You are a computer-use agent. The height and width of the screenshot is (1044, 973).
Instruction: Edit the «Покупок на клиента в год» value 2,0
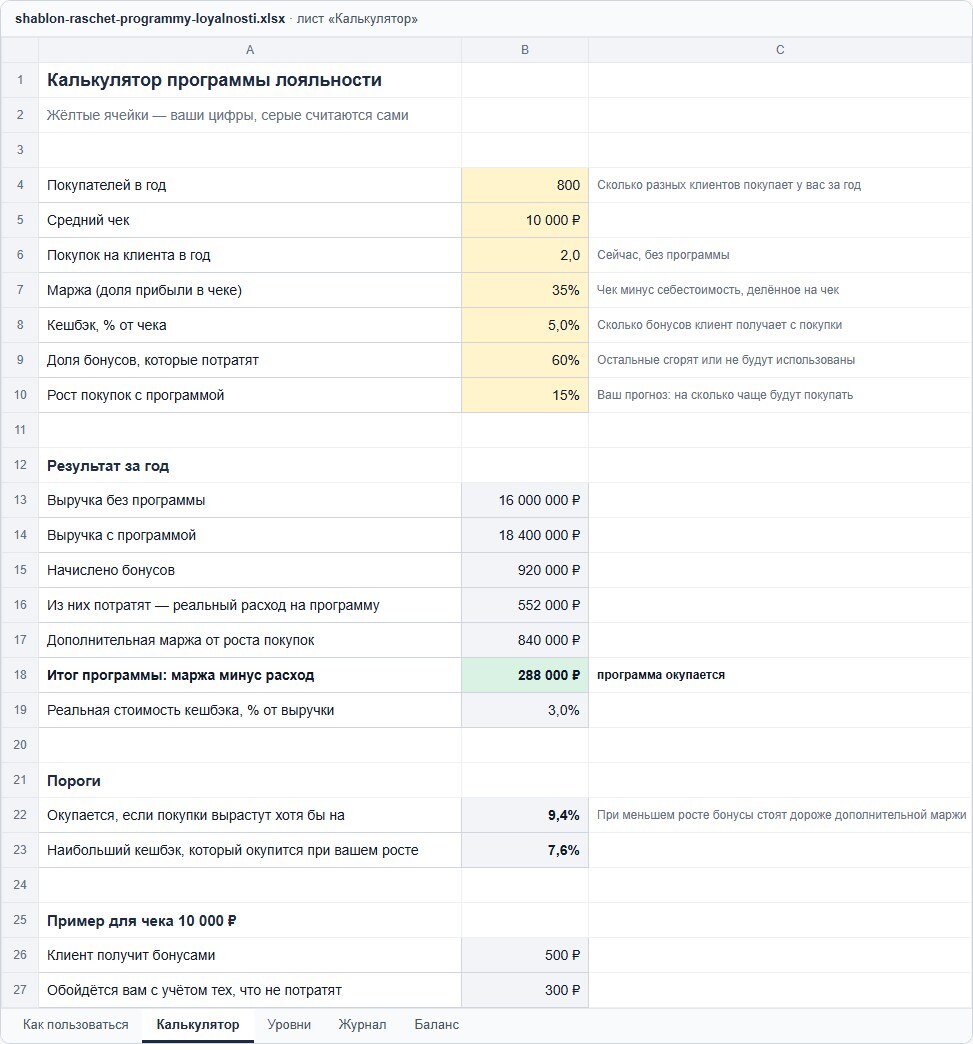point(525,255)
